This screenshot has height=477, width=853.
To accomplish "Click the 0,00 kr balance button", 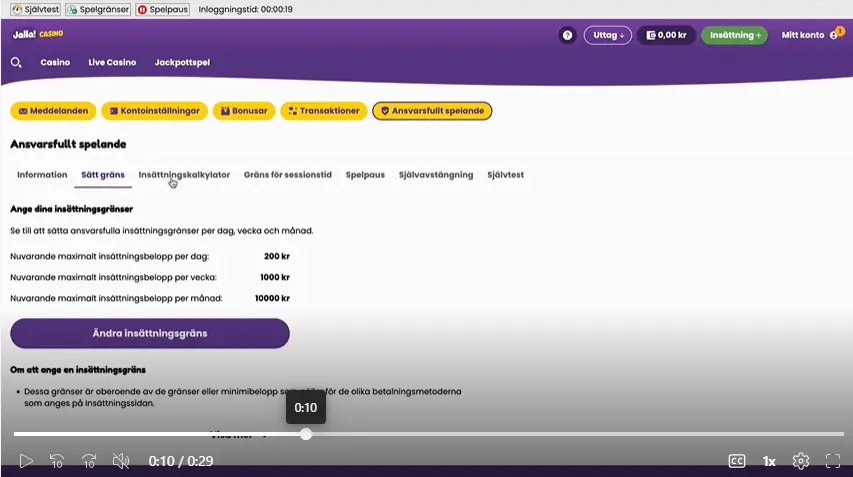I will coord(666,35).
